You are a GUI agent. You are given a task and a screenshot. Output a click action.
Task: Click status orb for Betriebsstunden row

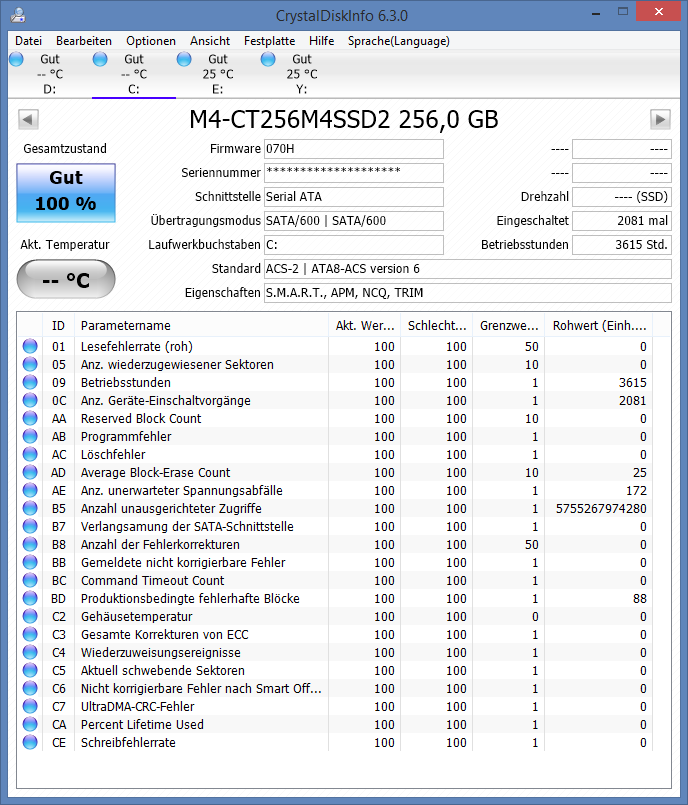(30, 382)
